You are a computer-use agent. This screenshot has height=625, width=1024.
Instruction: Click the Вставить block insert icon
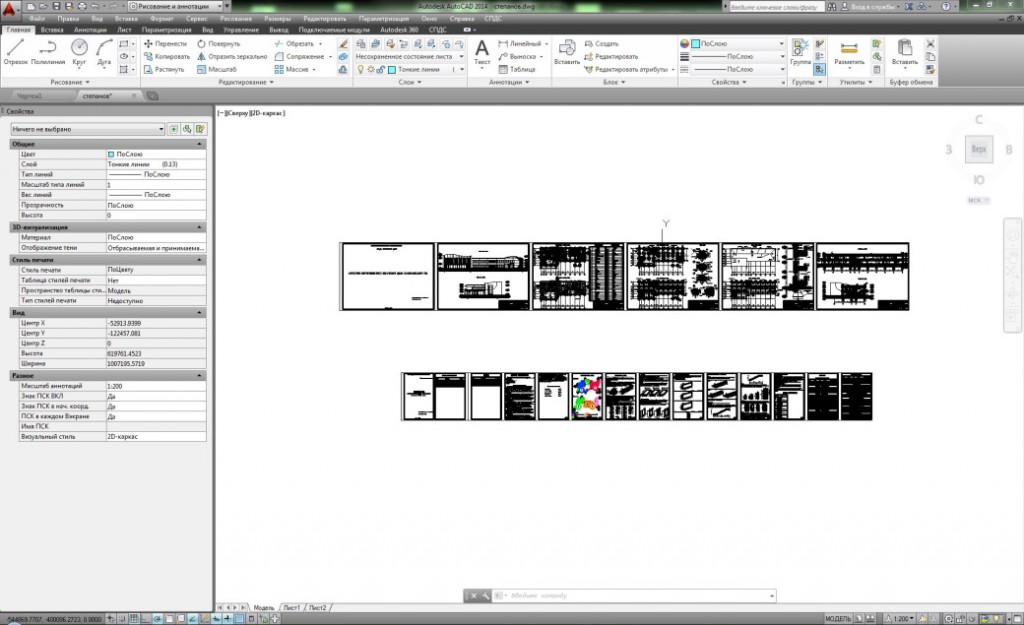click(567, 52)
